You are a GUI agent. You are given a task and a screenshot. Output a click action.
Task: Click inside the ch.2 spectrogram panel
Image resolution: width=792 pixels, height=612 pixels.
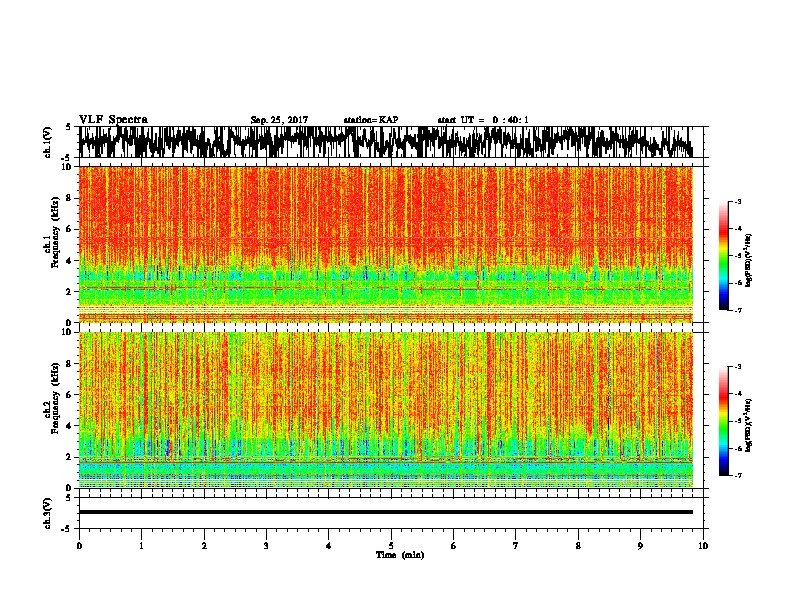click(x=385, y=410)
